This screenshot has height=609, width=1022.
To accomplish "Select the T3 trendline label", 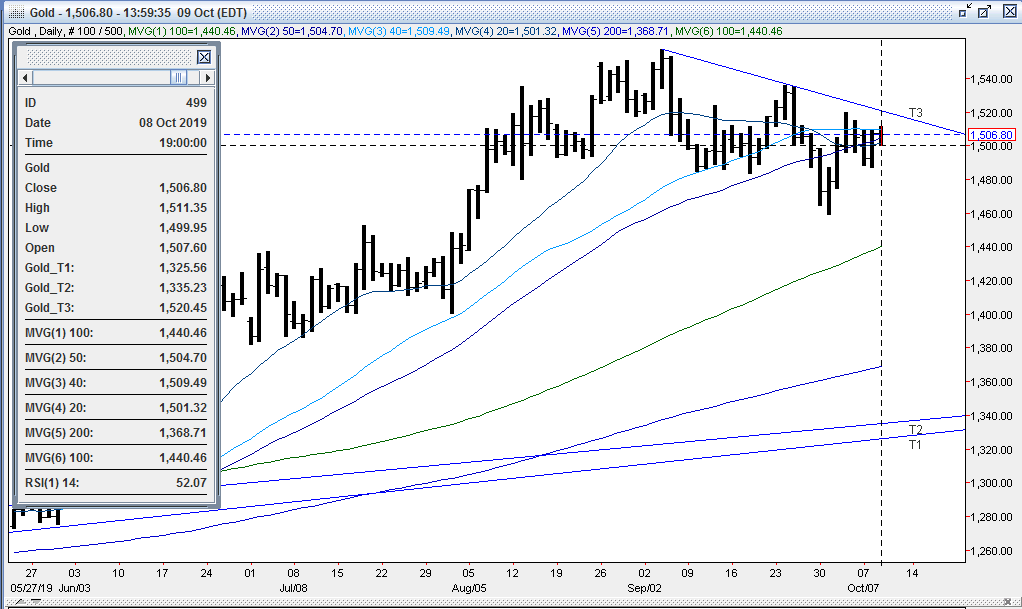I will coord(916,113).
